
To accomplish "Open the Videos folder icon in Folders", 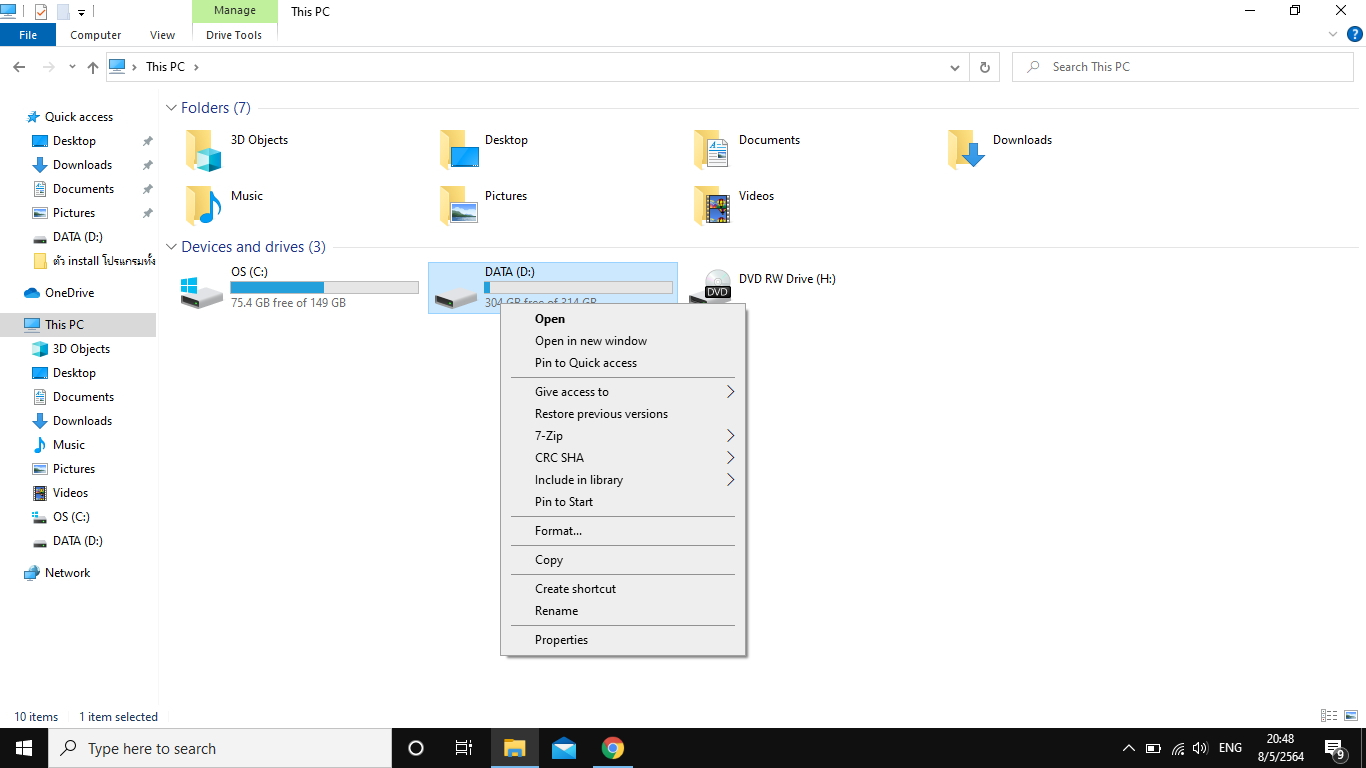I will pos(713,206).
